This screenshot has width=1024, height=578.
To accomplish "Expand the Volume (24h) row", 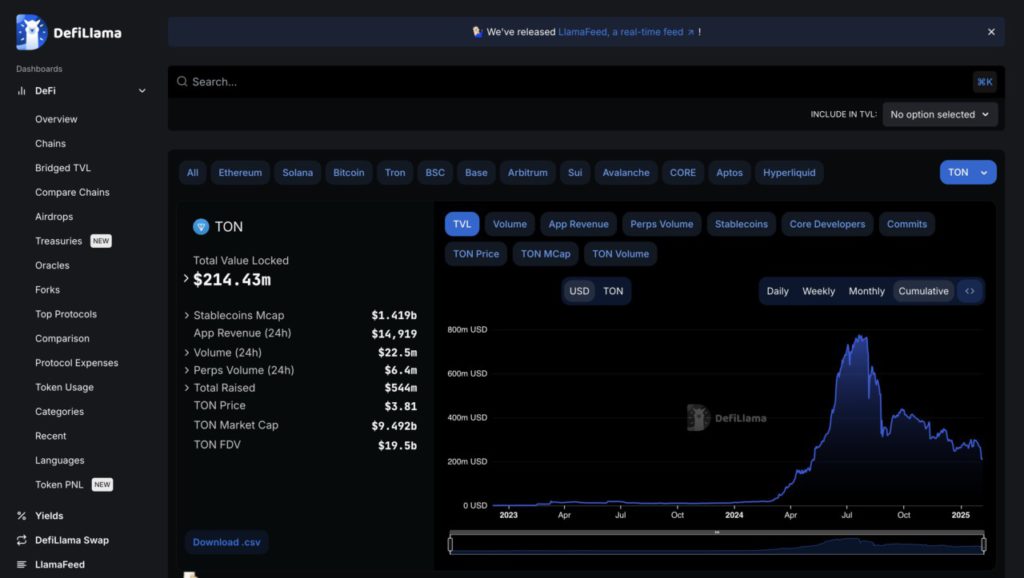I will click(187, 353).
